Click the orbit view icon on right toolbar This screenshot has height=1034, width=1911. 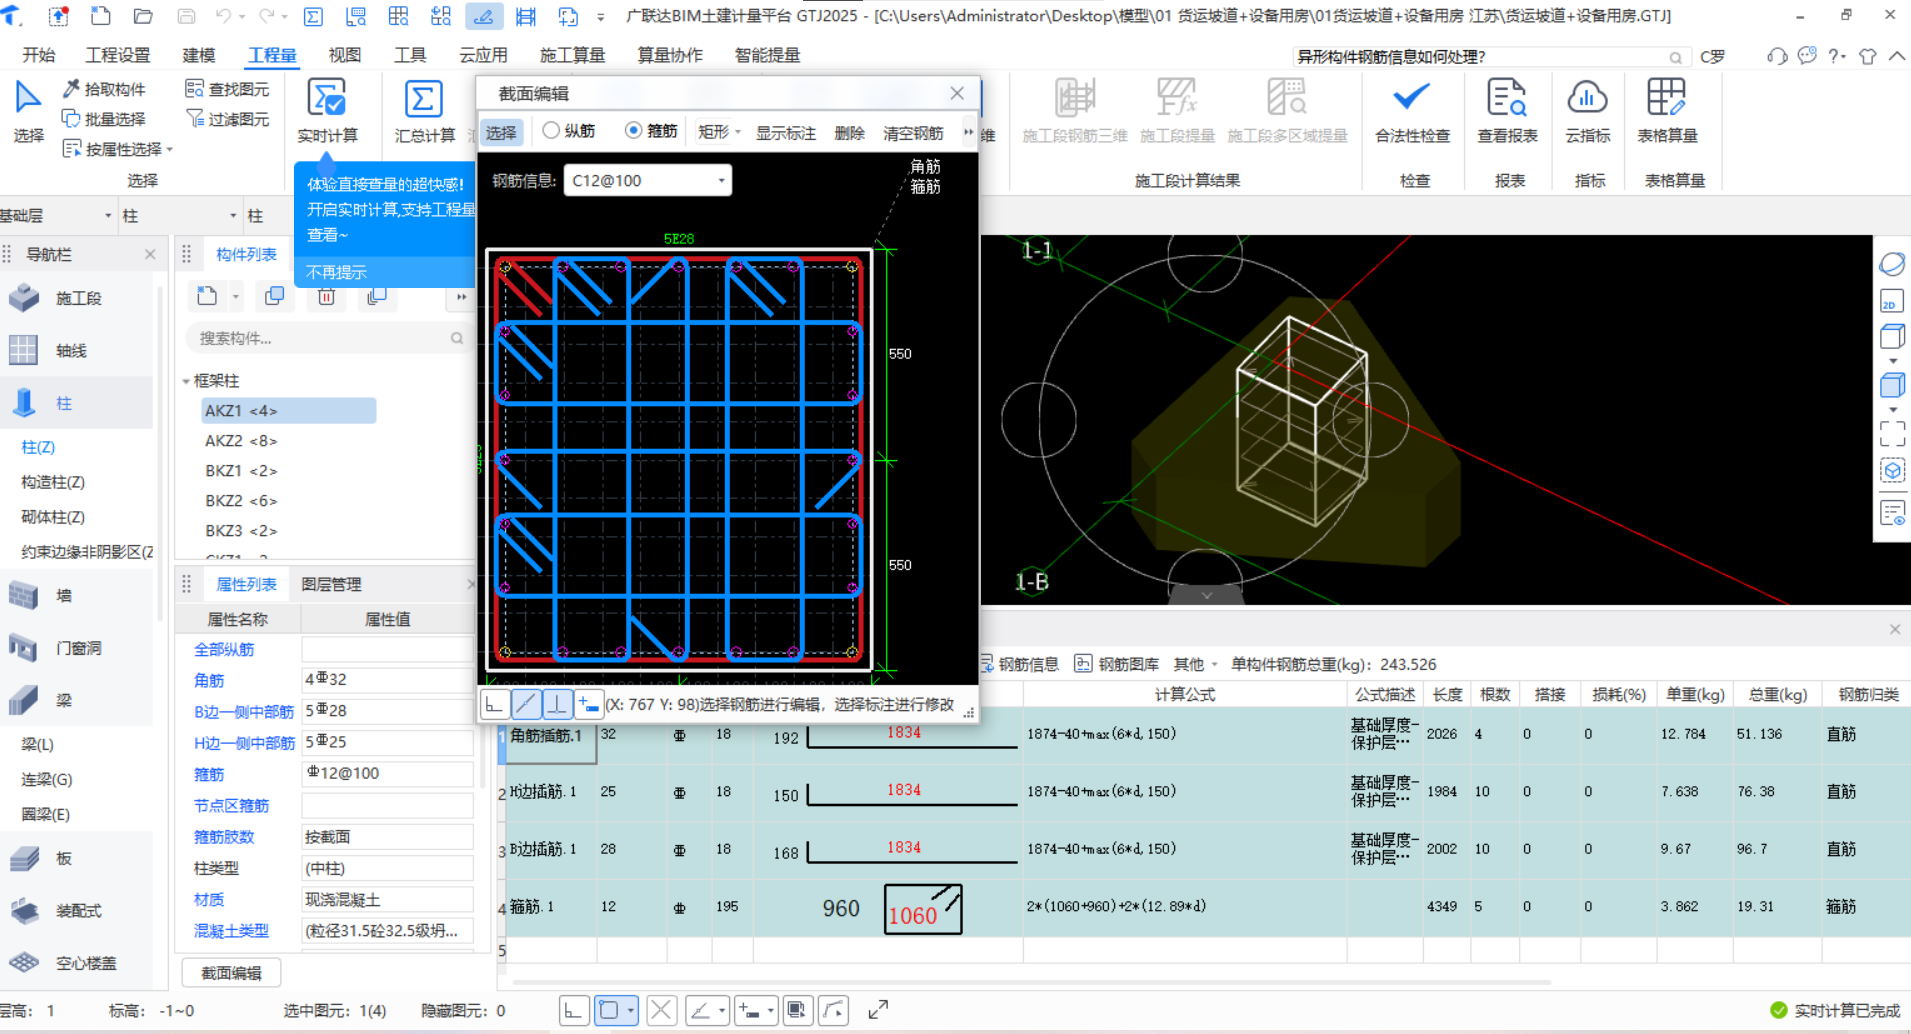[1891, 264]
